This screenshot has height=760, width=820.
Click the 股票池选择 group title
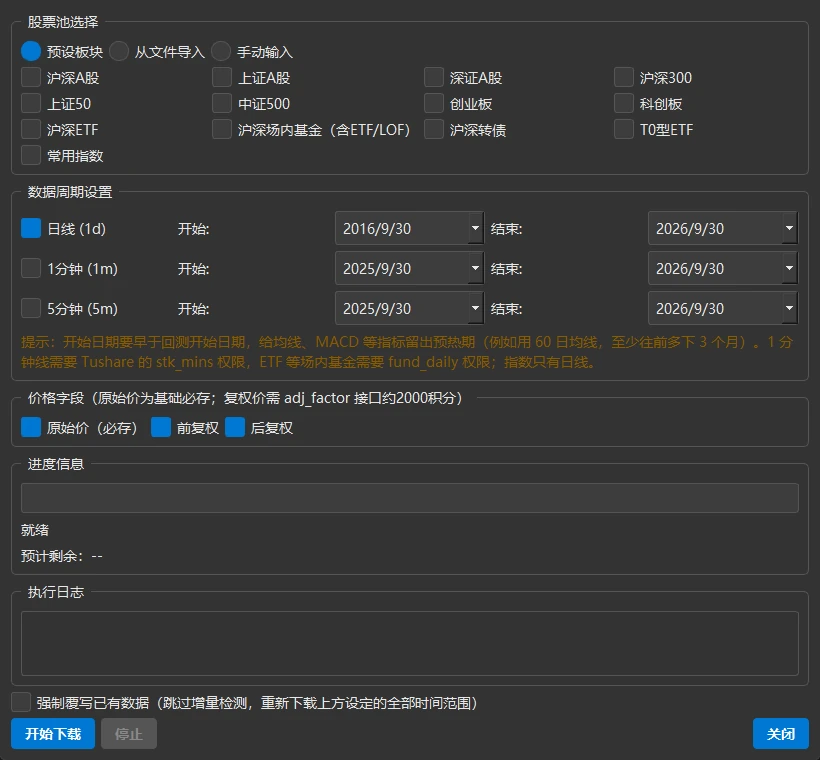pos(63,22)
